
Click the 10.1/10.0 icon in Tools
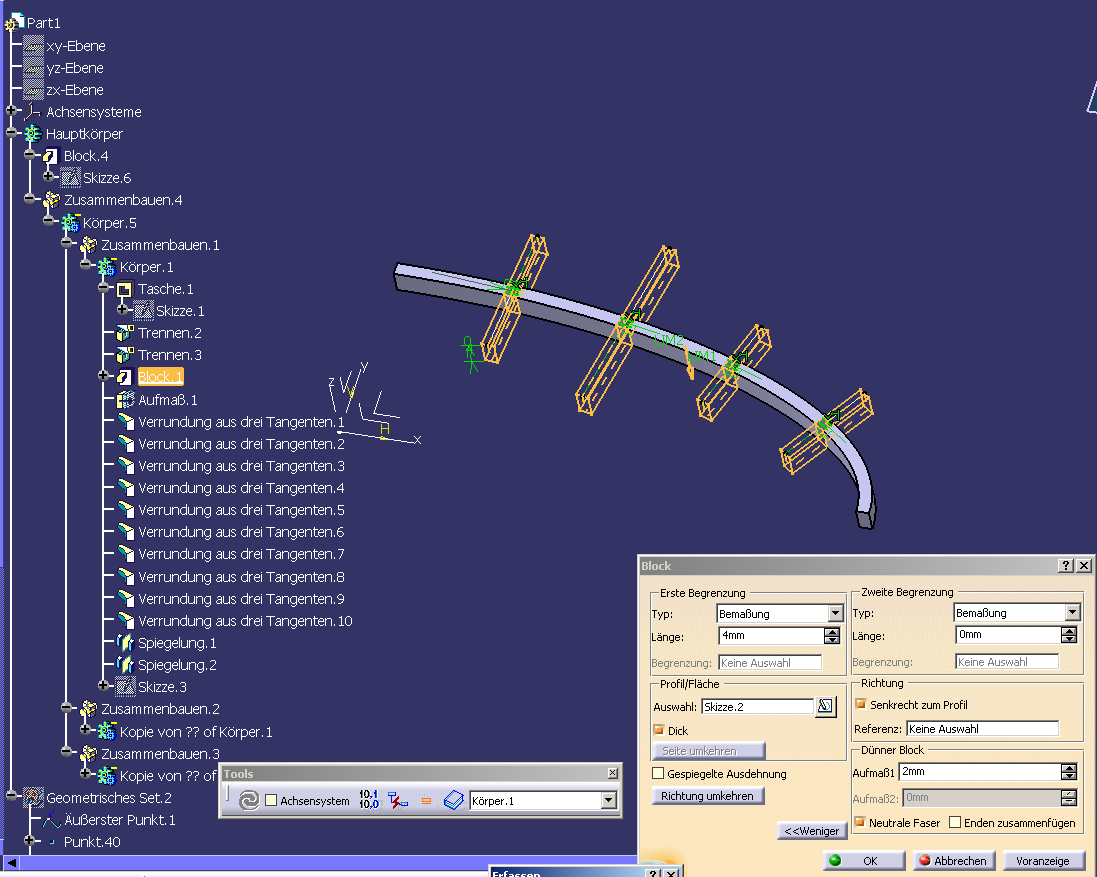(369, 799)
